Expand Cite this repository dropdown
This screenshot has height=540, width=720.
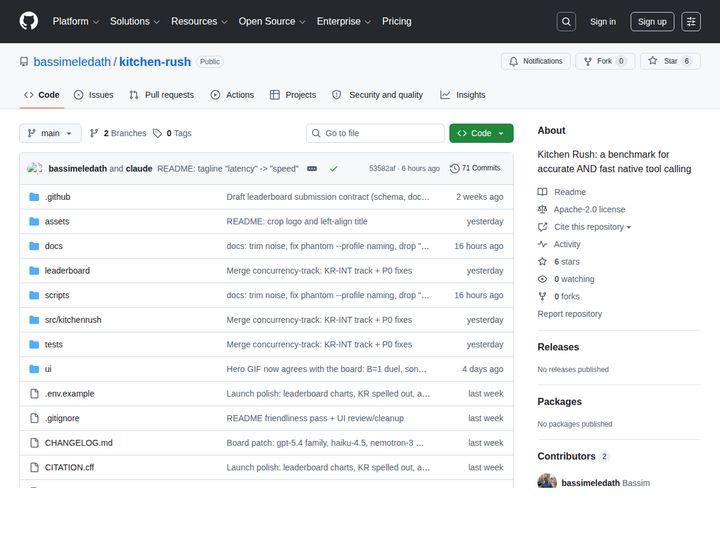coord(592,227)
